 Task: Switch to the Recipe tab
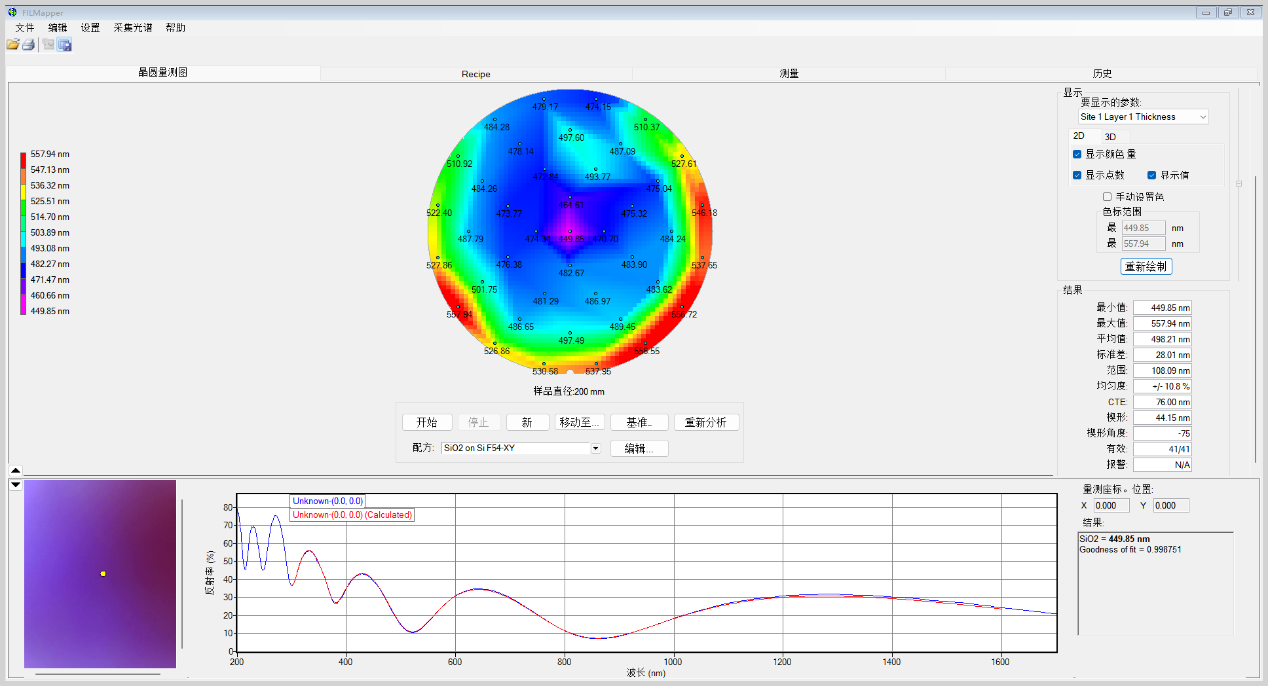pos(476,74)
